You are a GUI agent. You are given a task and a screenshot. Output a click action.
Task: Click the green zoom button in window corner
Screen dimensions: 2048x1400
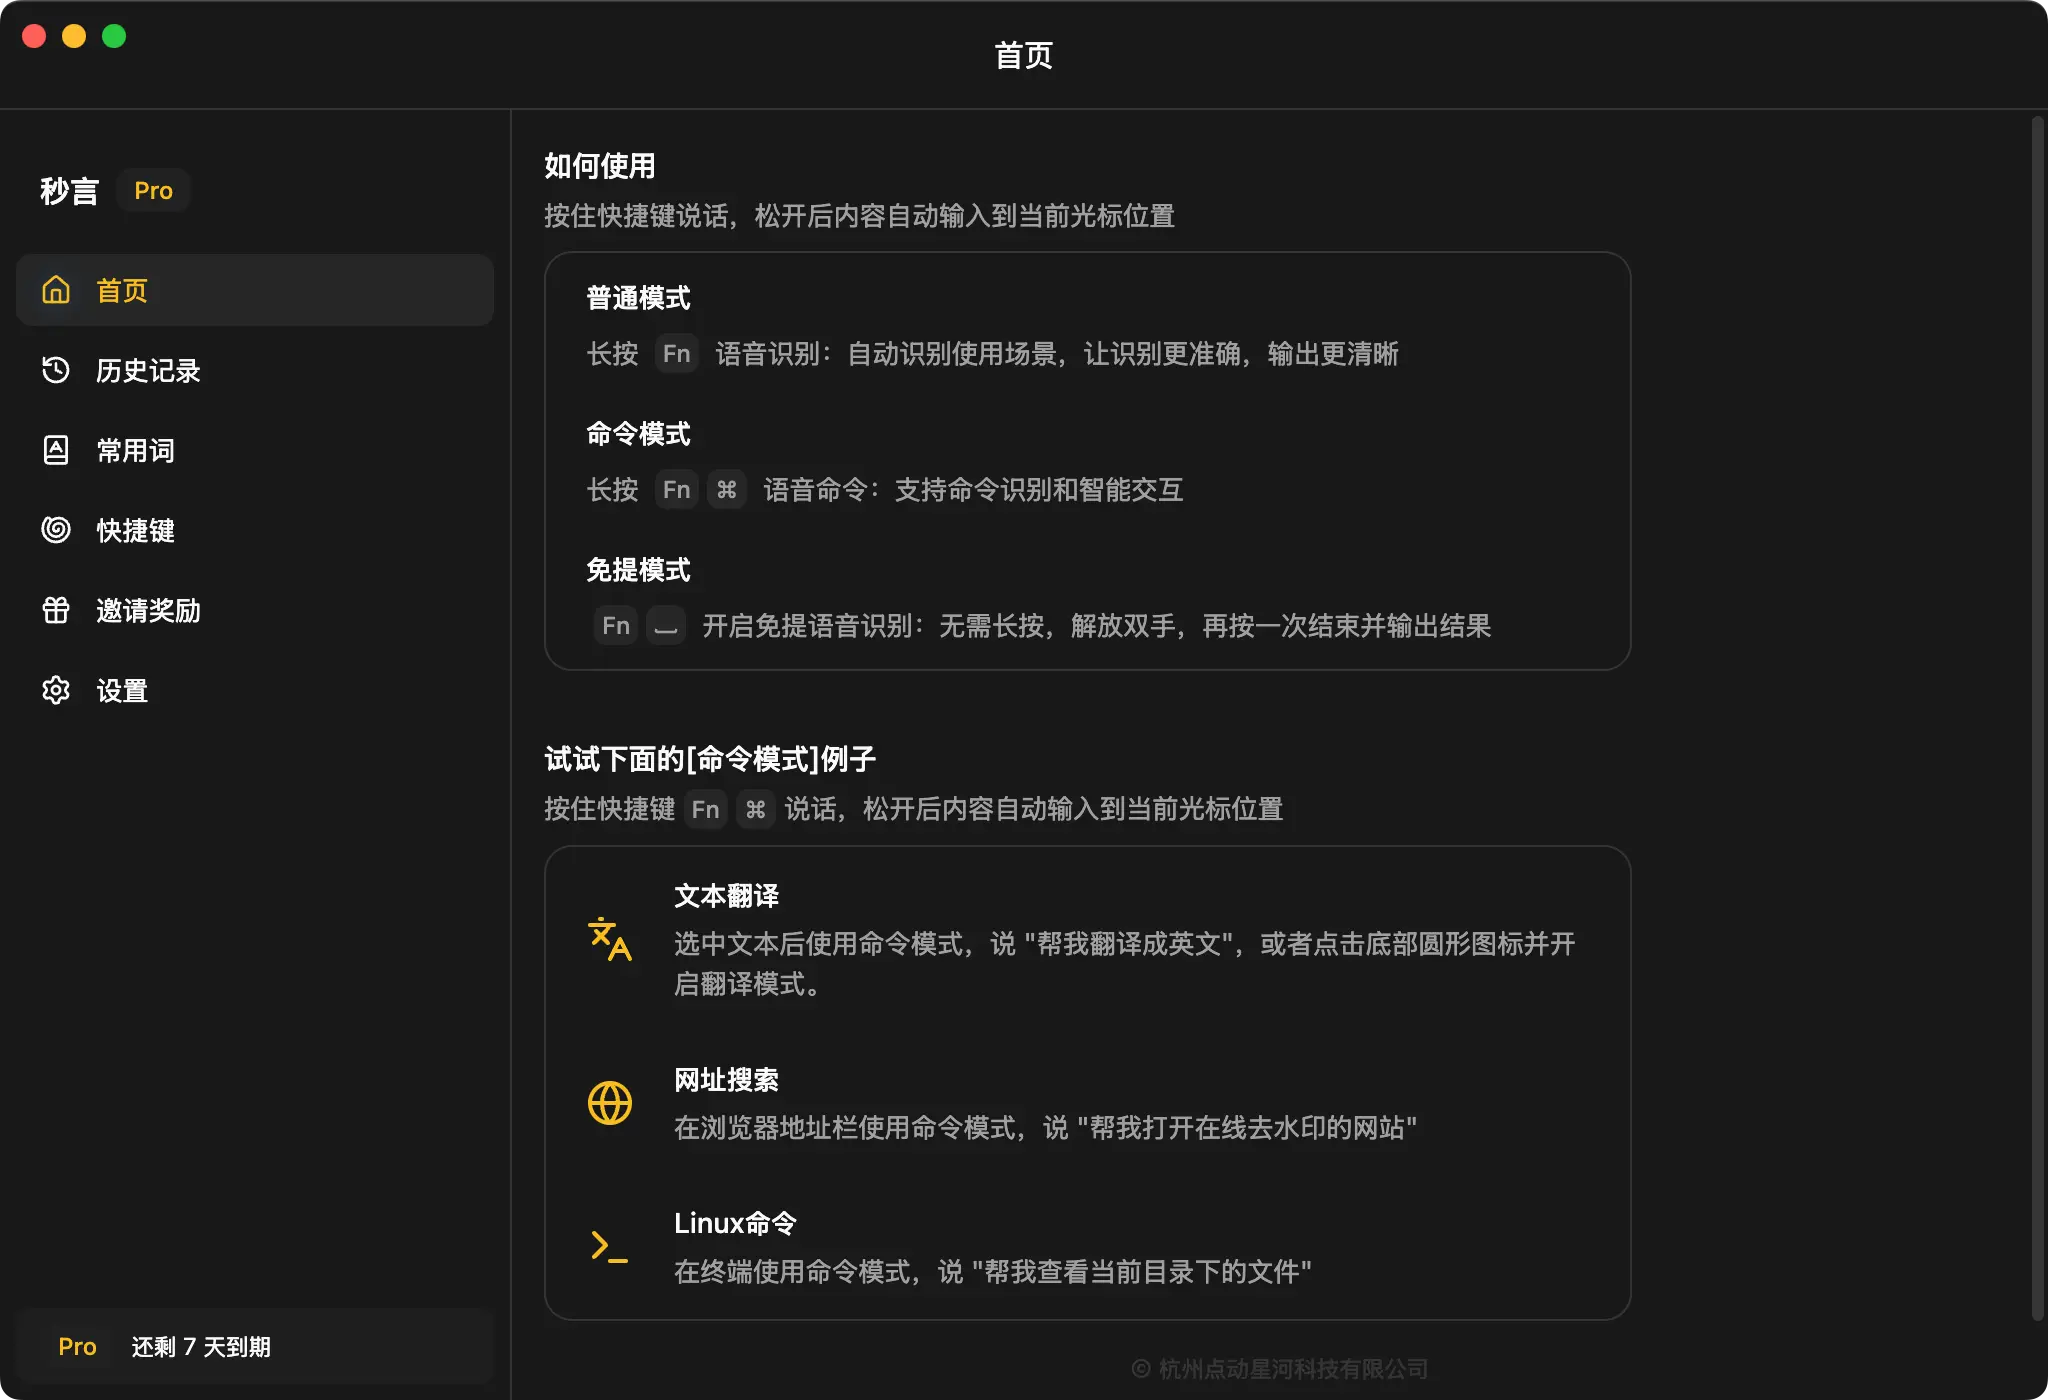[115, 36]
